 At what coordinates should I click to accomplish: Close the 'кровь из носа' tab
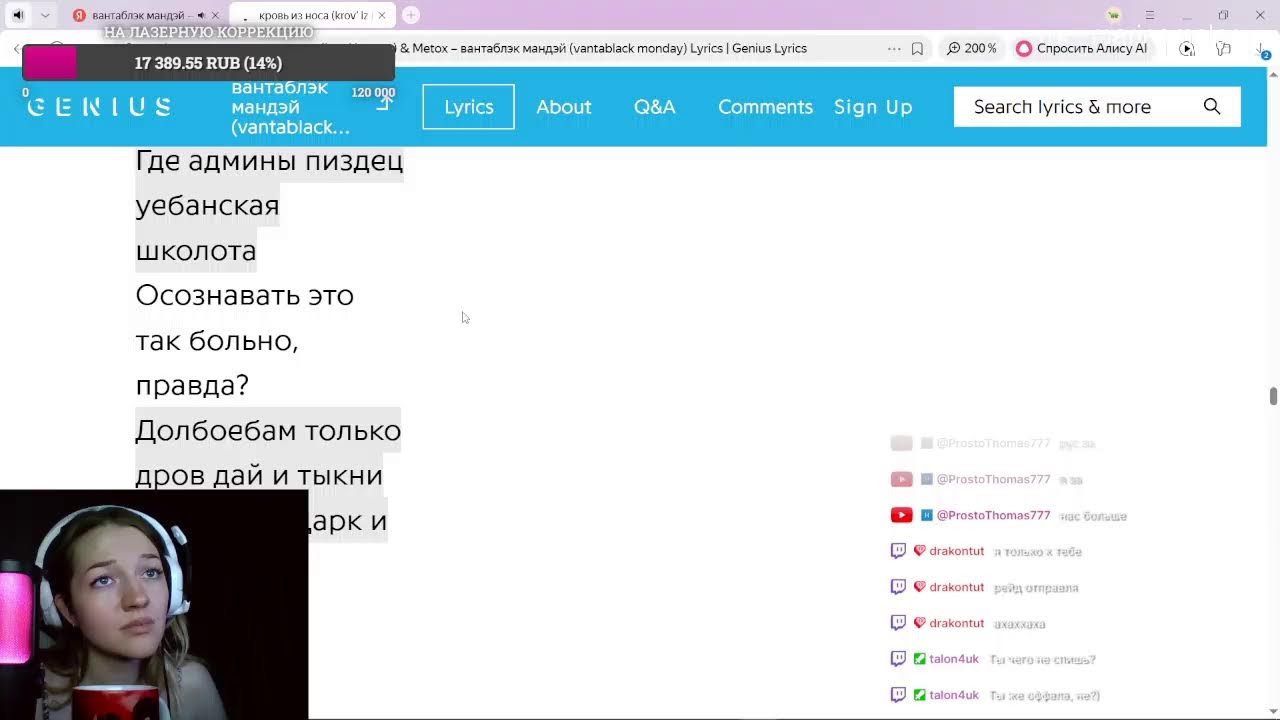[382, 16]
